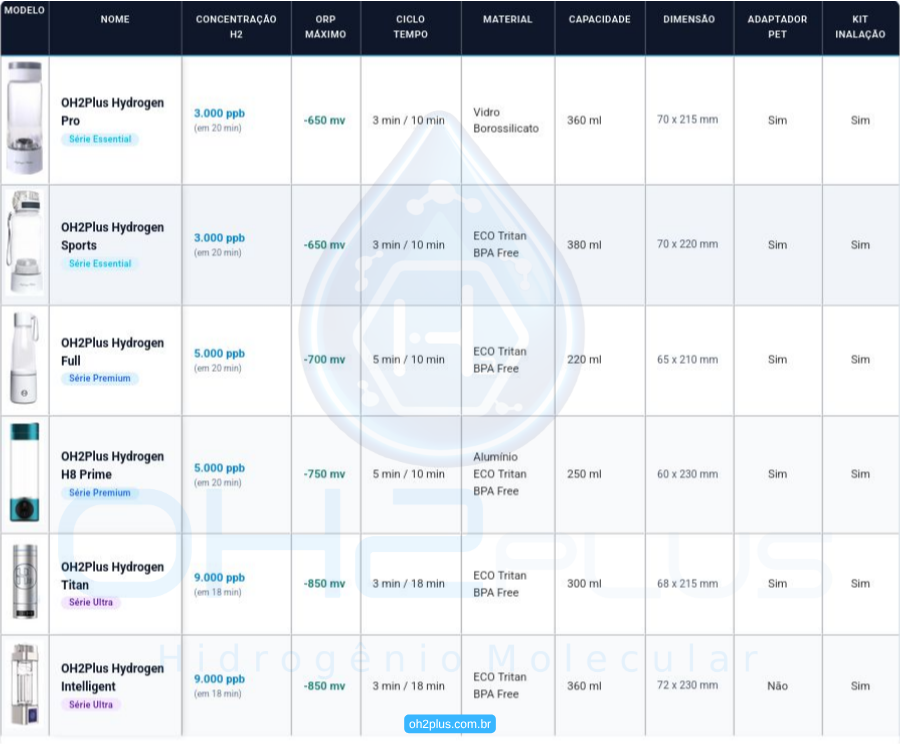This screenshot has width=900, height=750.
Task: Click 9.000 ppb in the Hydrogen Titan row
Action: pyautogui.click(x=219, y=577)
